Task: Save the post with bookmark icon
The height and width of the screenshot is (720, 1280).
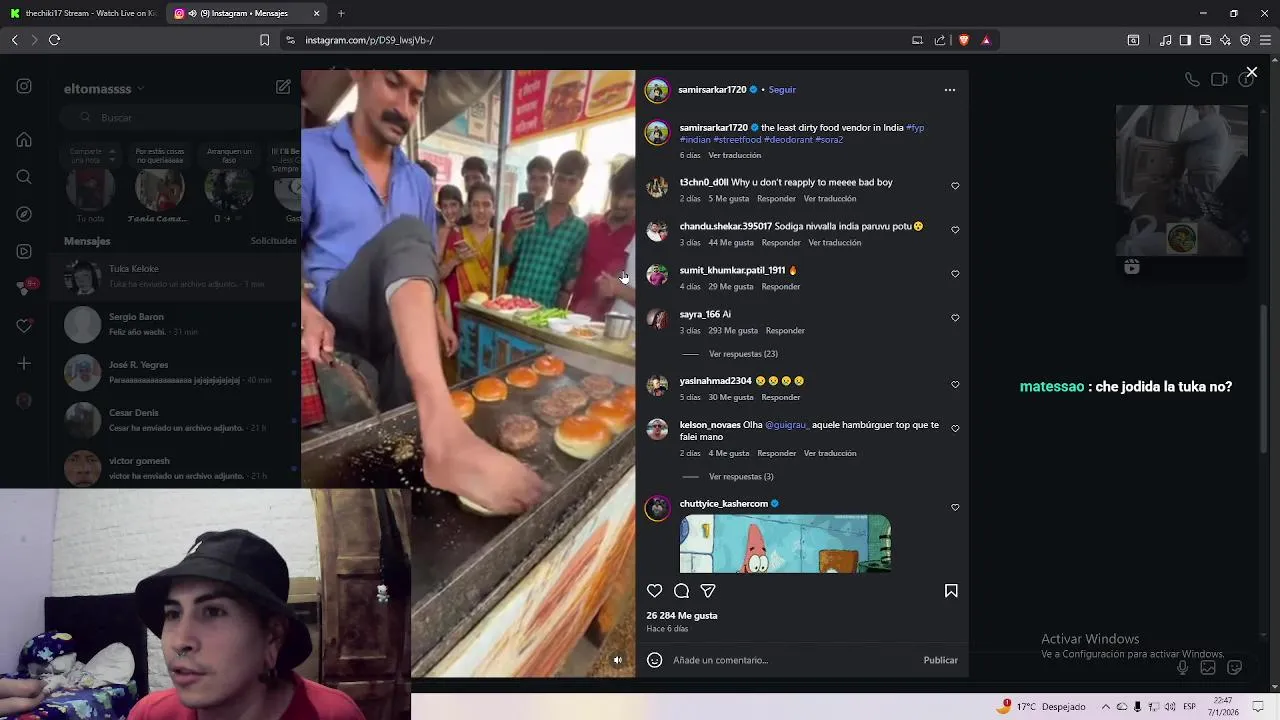Action: pyautogui.click(x=951, y=591)
